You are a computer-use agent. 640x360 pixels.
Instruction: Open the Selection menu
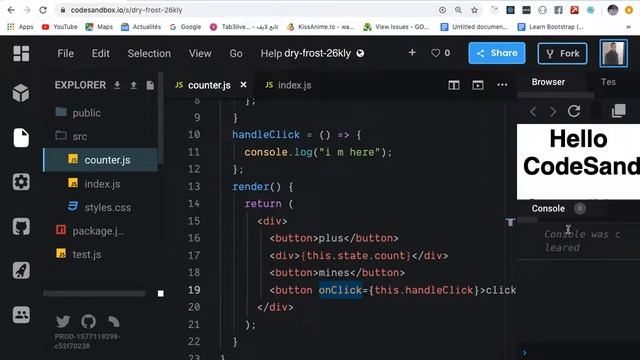click(x=149, y=53)
